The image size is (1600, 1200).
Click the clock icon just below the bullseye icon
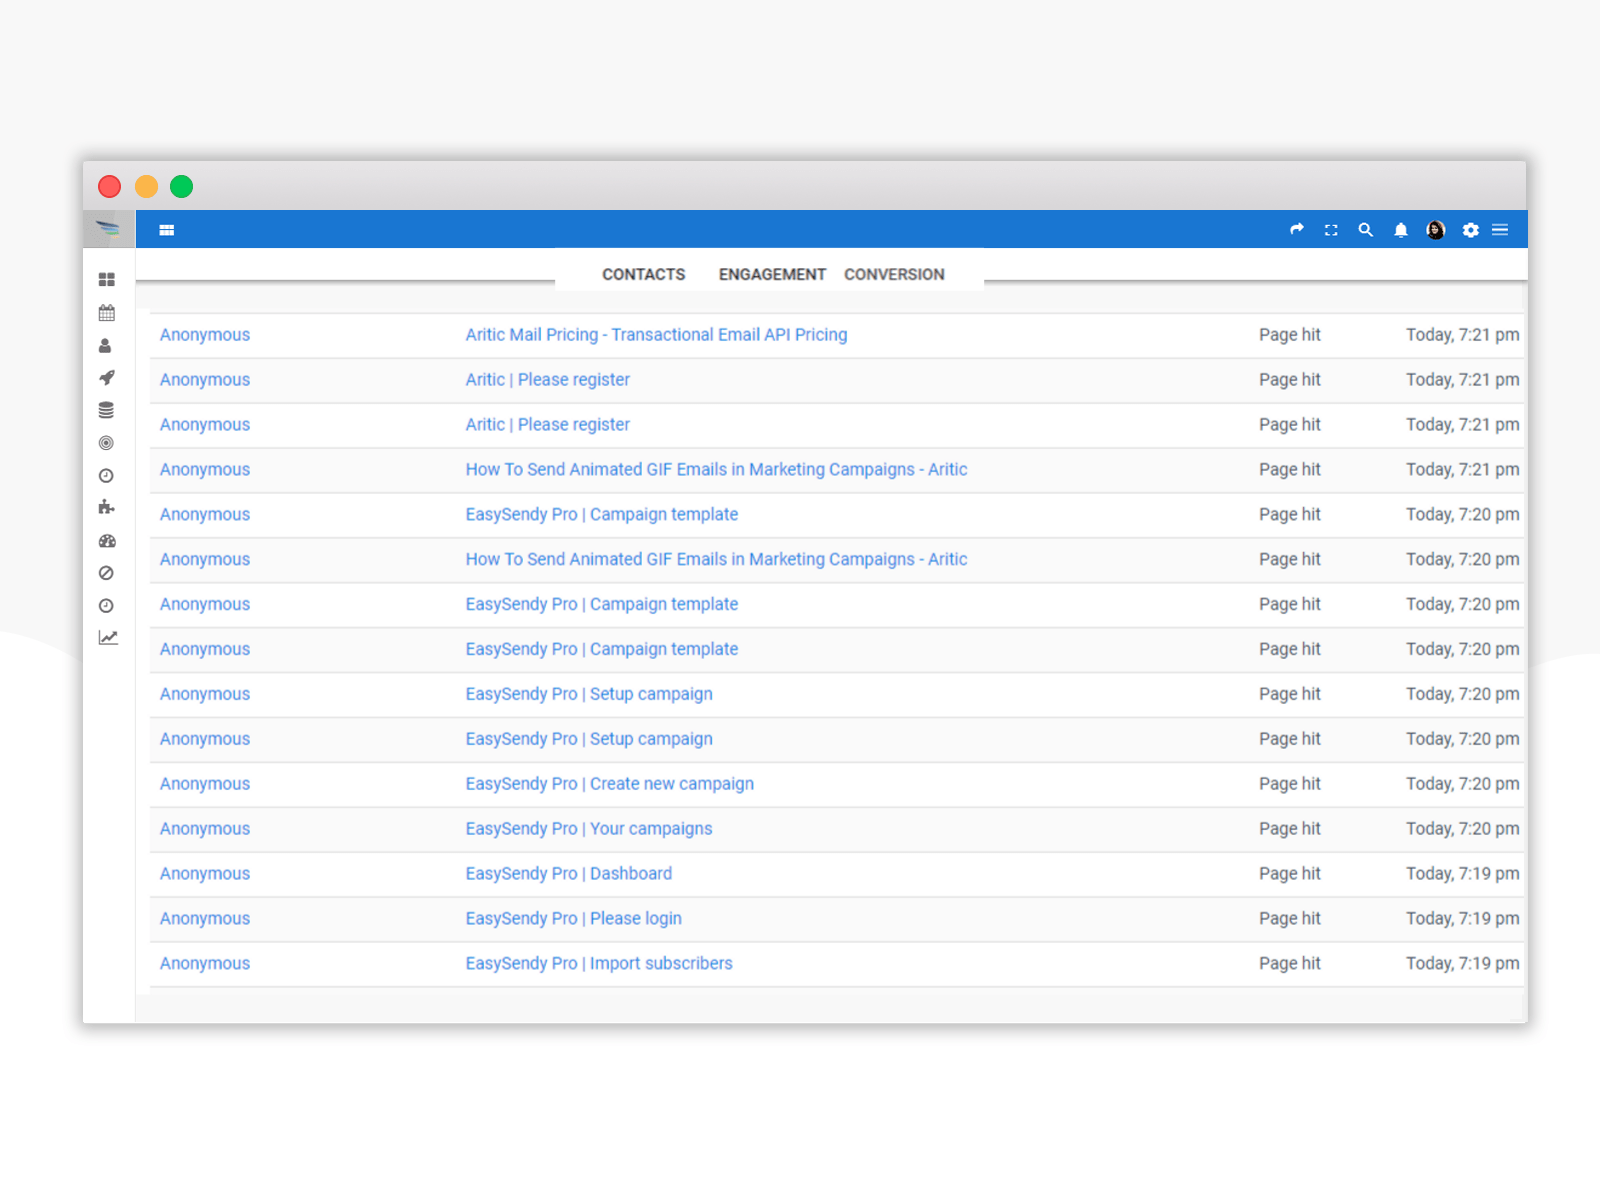pos(106,476)
